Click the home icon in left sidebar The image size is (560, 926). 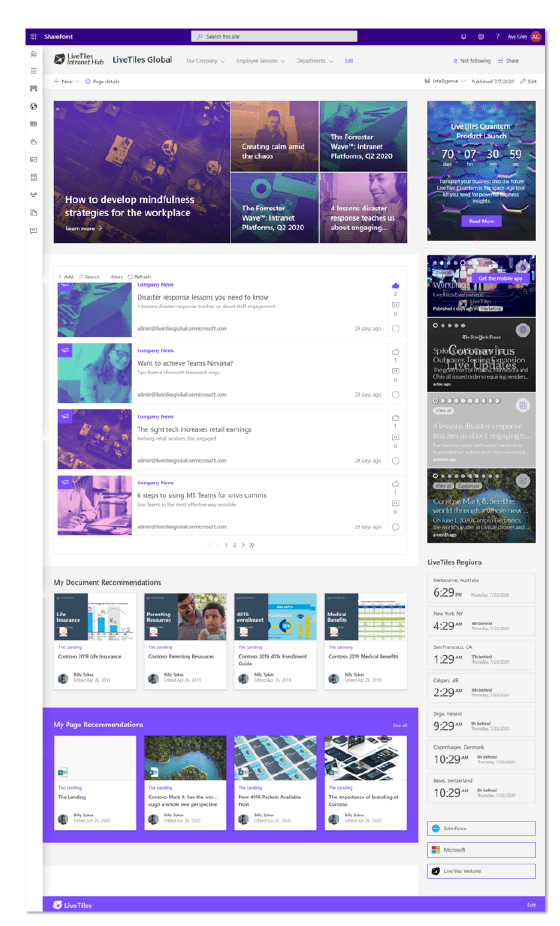tap(34, 54)
